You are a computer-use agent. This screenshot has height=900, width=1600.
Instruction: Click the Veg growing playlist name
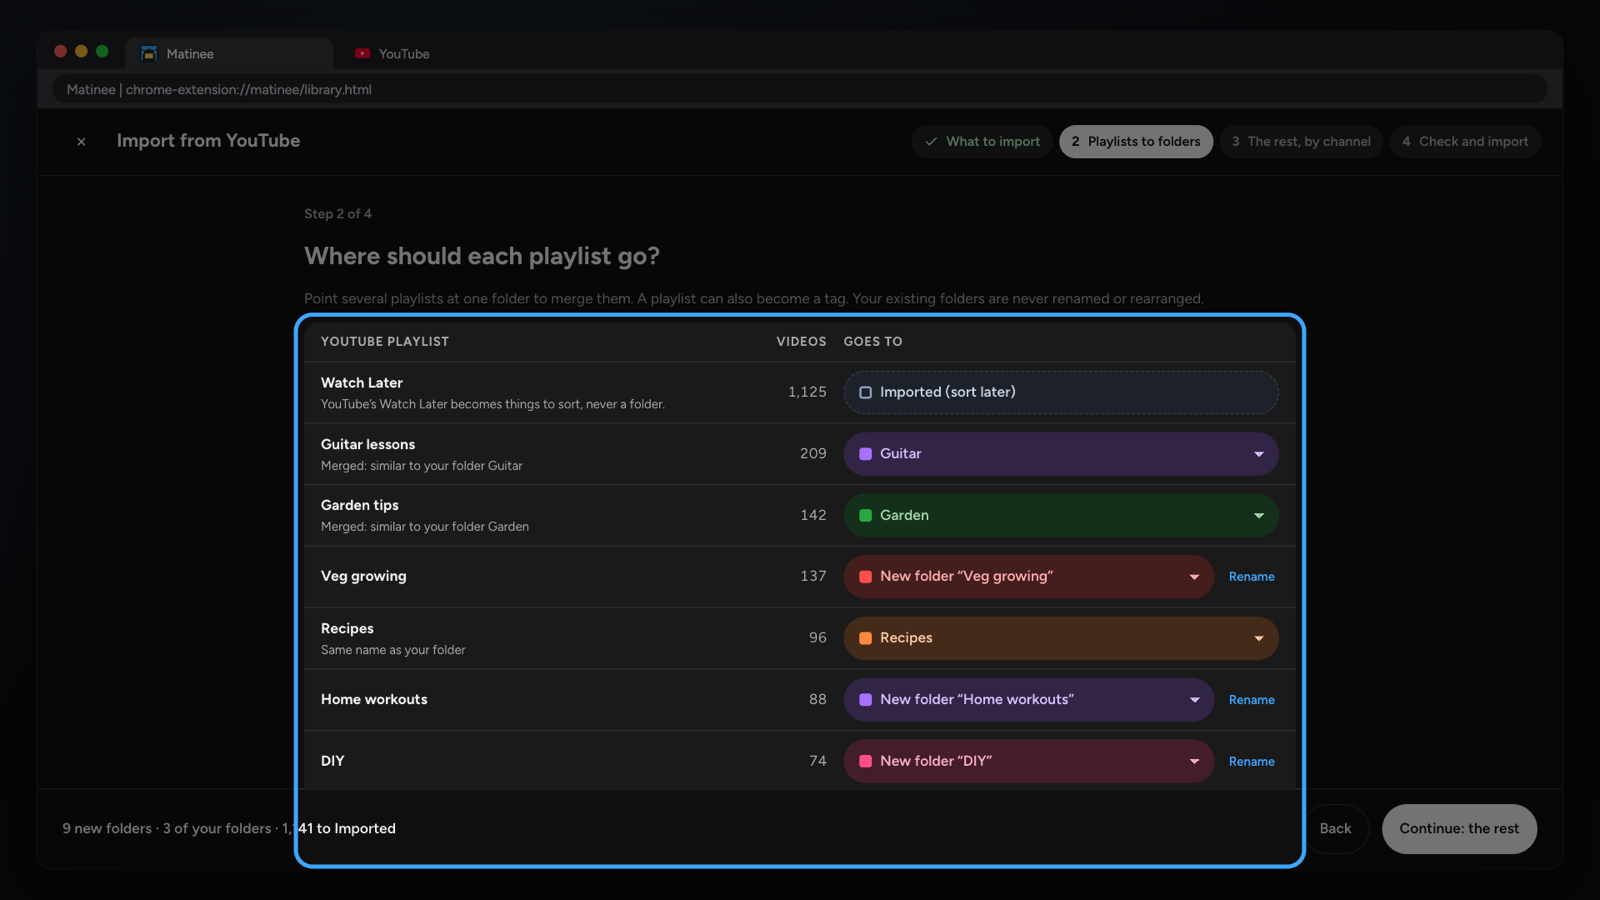click(x=364, y=576)
